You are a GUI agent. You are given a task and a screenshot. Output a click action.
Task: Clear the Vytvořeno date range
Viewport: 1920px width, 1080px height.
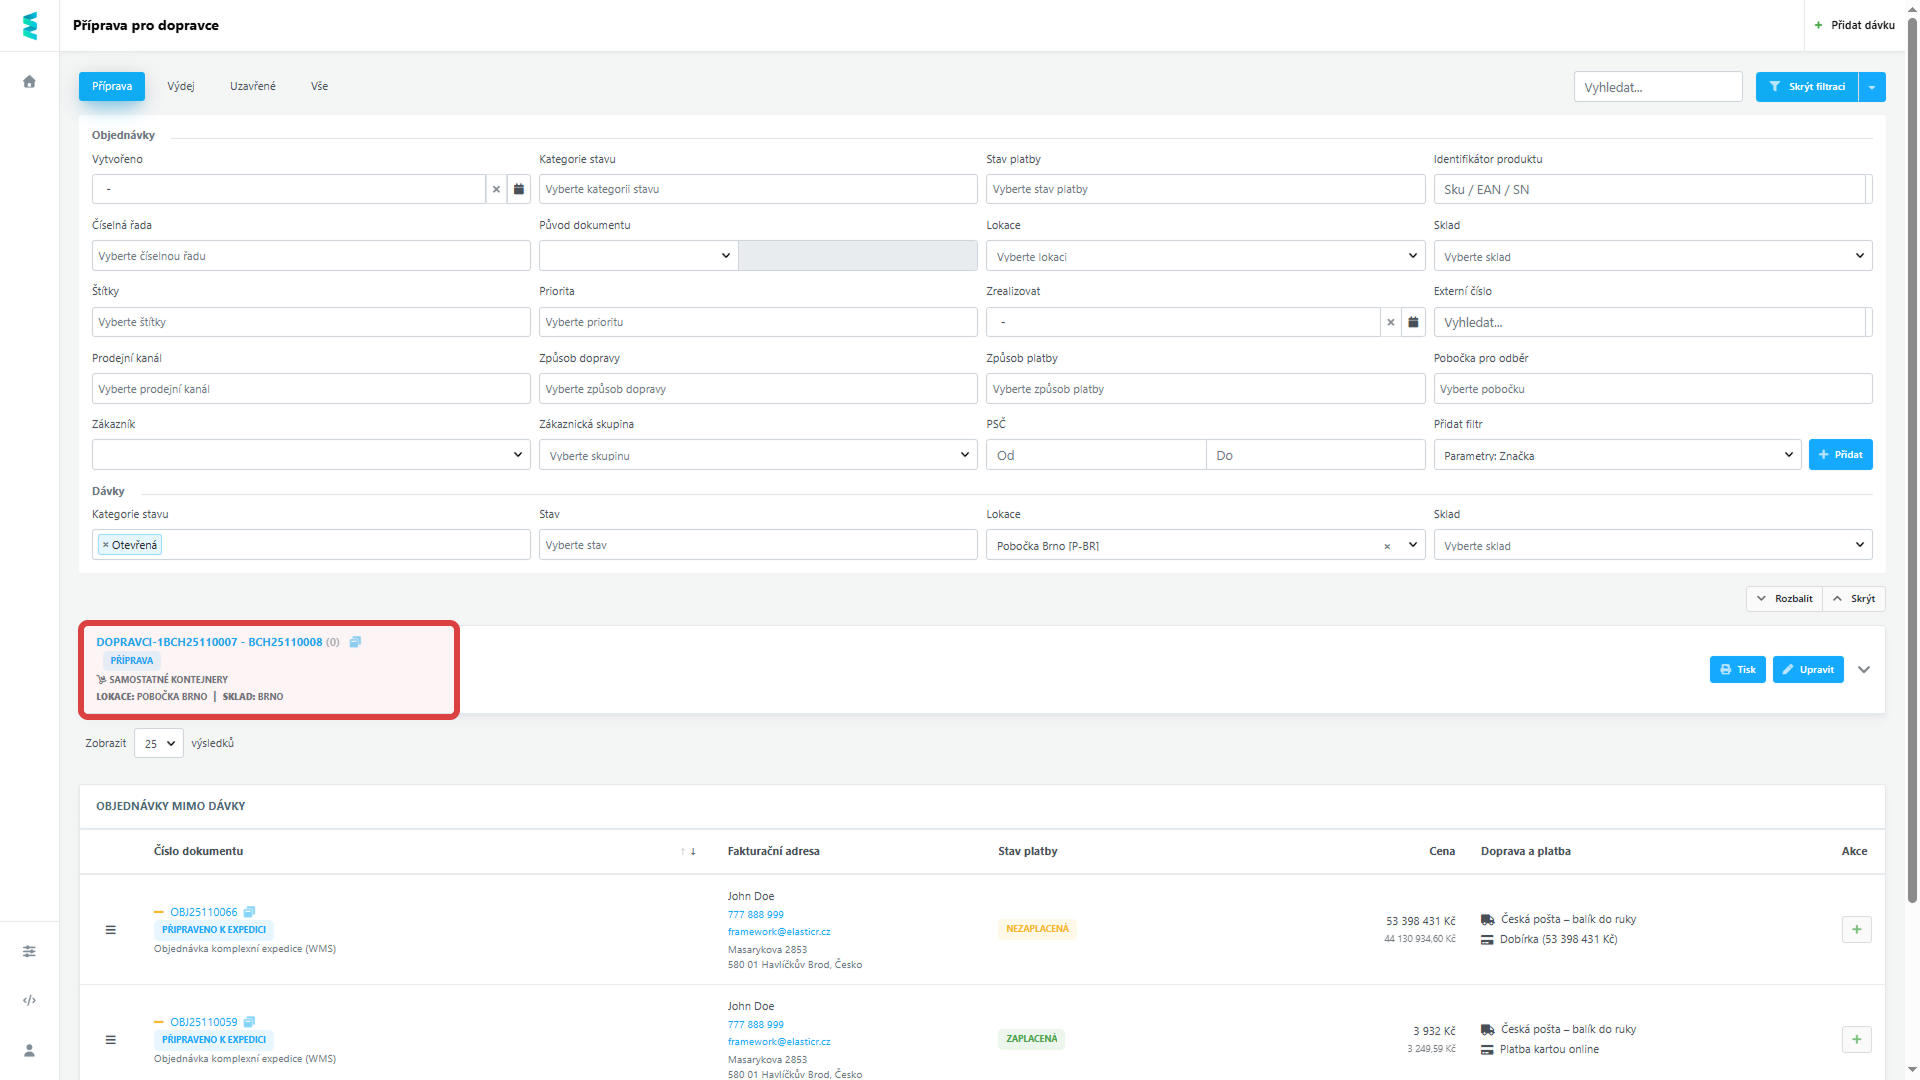pos(496,189)
